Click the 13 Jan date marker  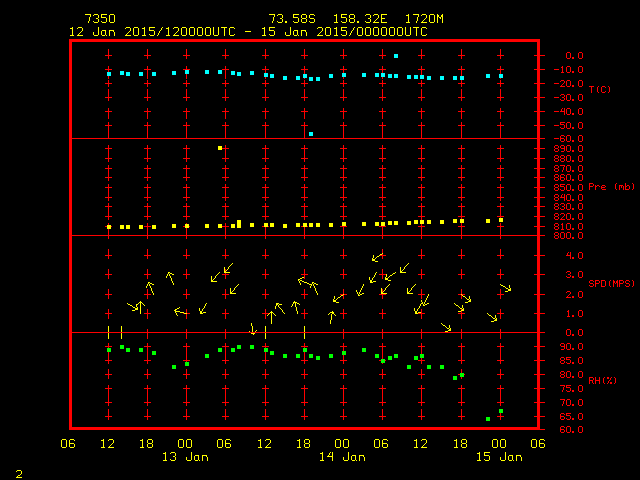coord(185,457)
